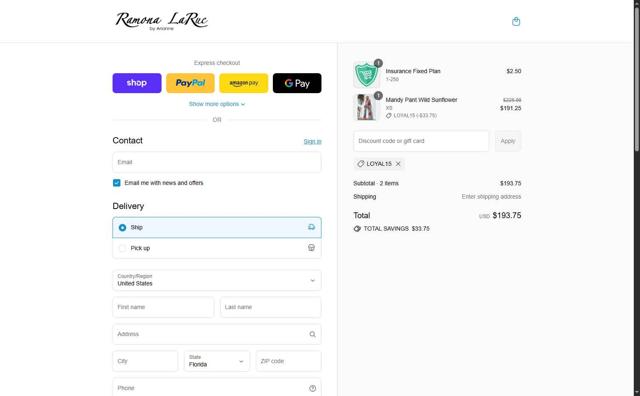Focus the City field
The width and height of the screenshot is (640, 396).
[x=145, y=361]
